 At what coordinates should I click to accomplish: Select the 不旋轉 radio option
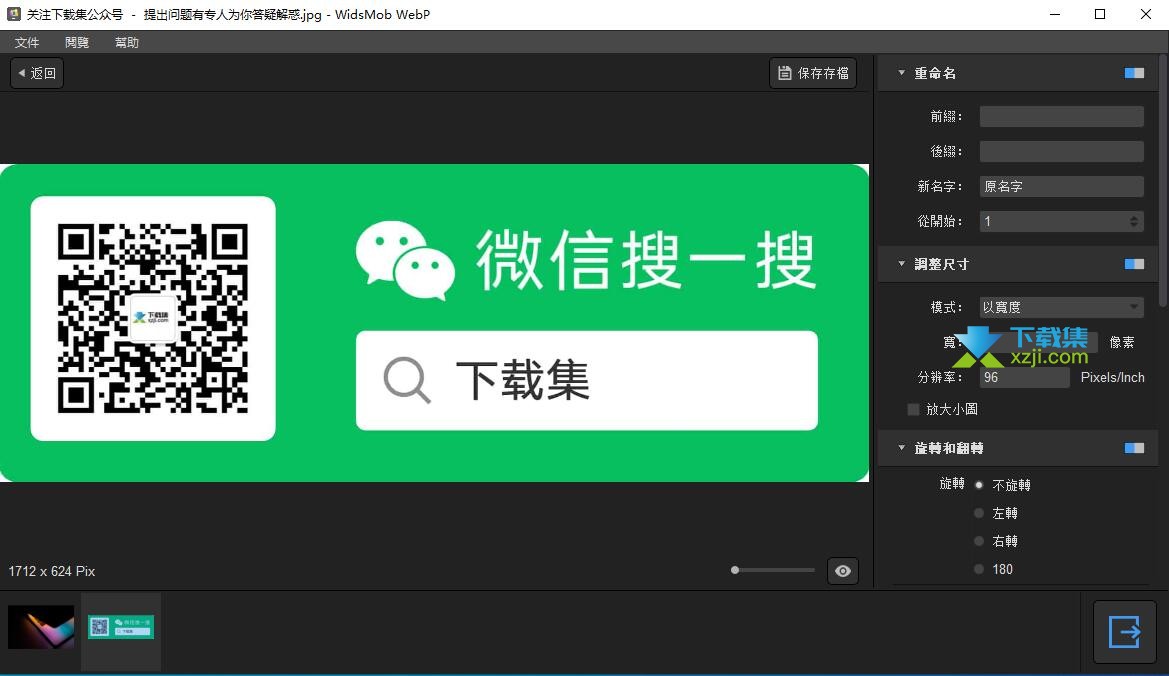pyautogui.click(x=979, y=485)
